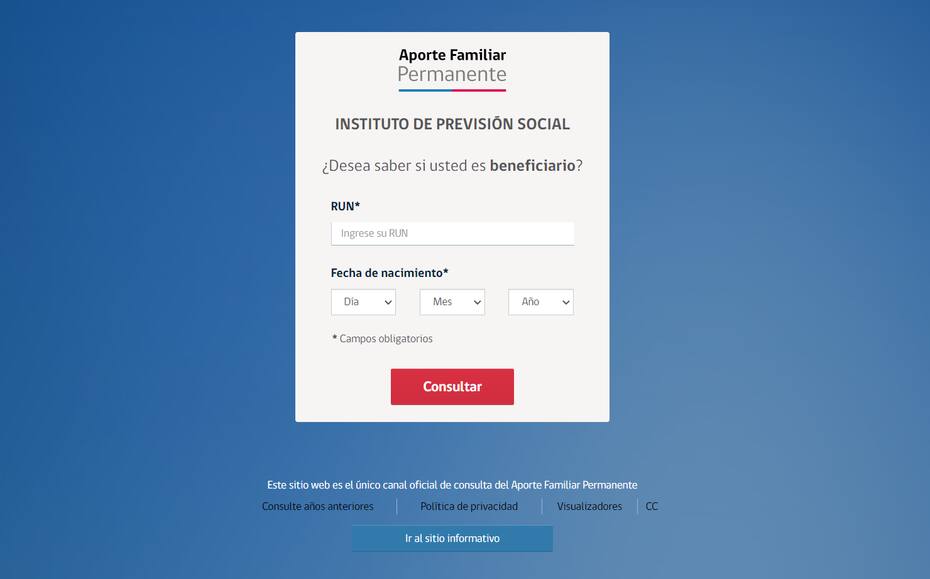The image size is (930, 579).
Task: Open the Año dropdown
Action: point(541,302)
